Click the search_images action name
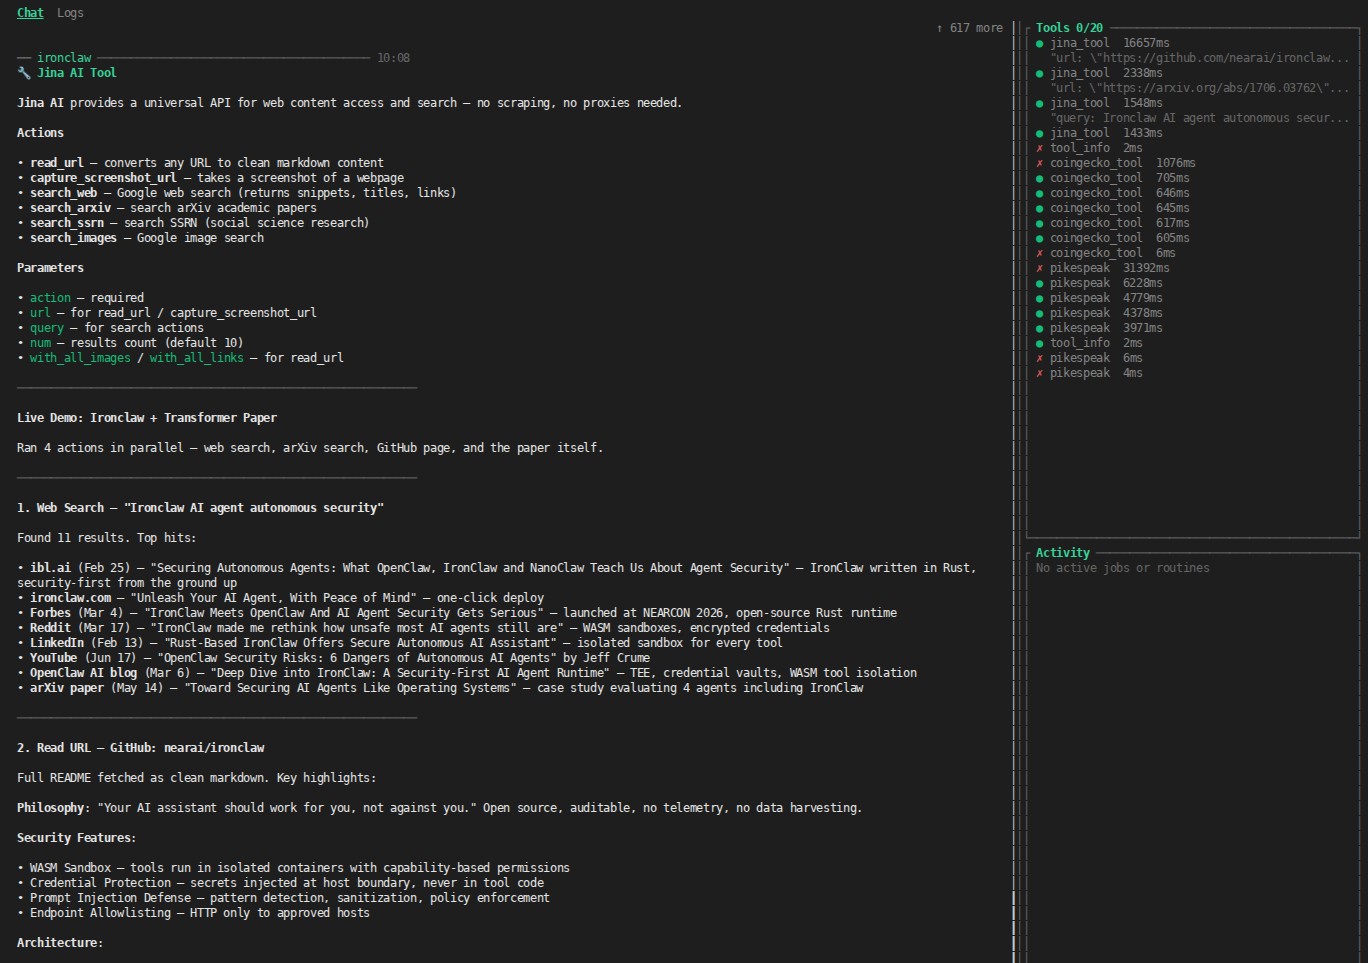The height and width of the screenshot is (963, 1368). [x=73, y=238]
